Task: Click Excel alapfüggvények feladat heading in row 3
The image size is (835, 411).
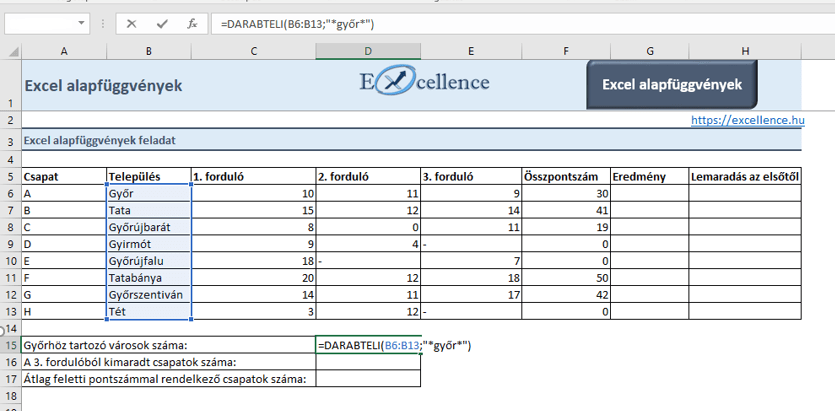Action: tap(100, 141)
